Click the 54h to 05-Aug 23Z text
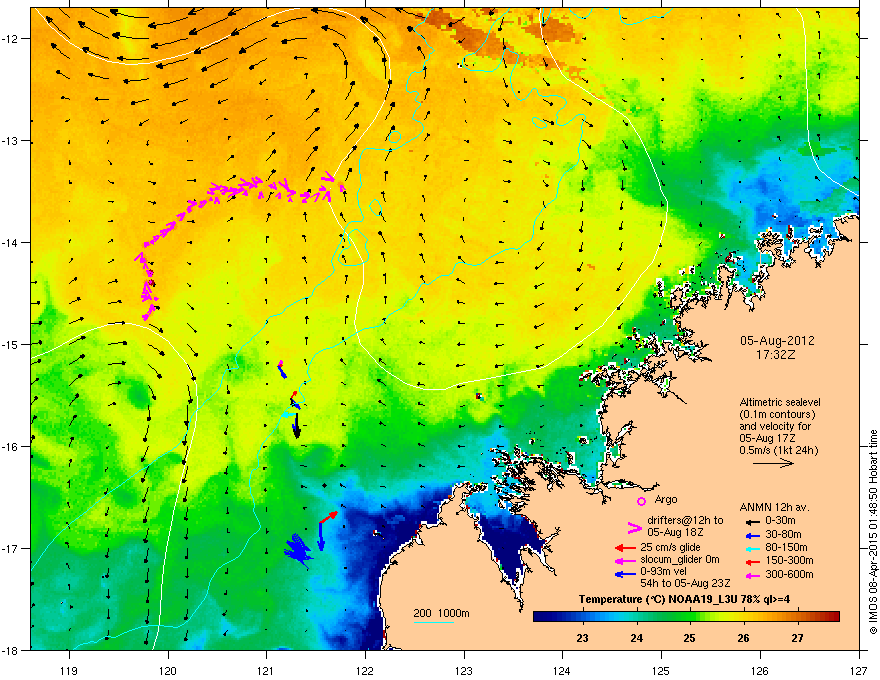 pos(685,583)
